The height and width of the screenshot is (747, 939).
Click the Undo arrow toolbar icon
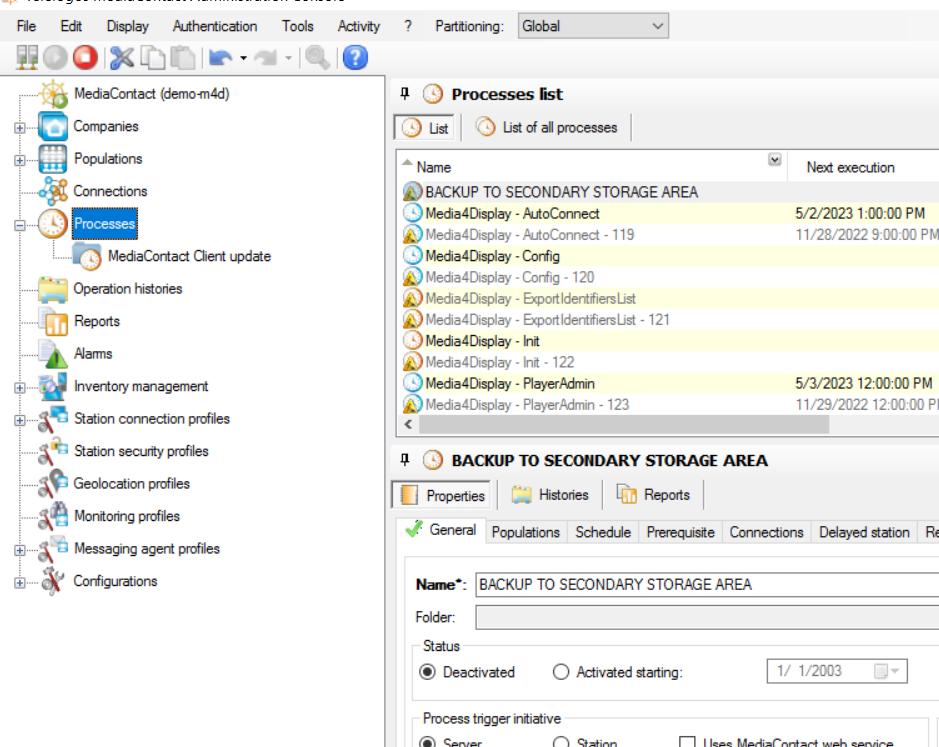pyautogui.click(x=220, y=58)
